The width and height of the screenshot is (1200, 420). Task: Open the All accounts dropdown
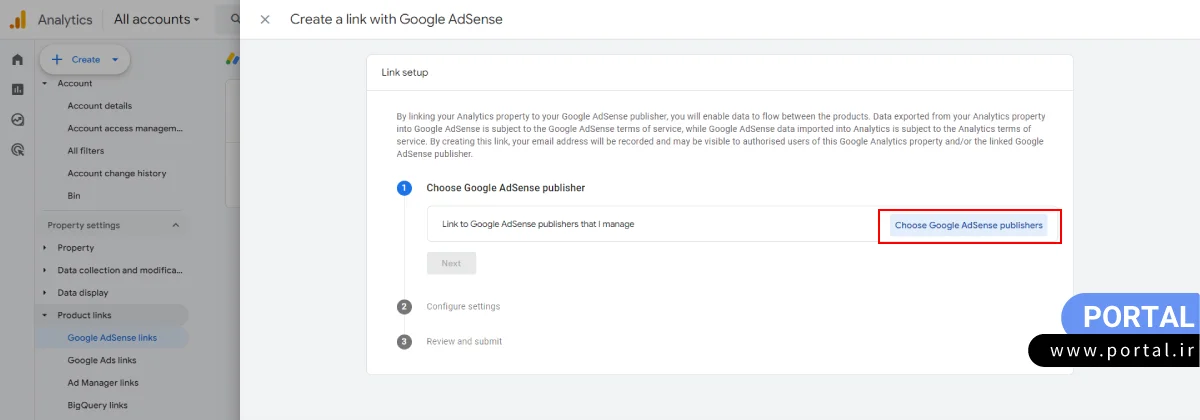[156, 19]
